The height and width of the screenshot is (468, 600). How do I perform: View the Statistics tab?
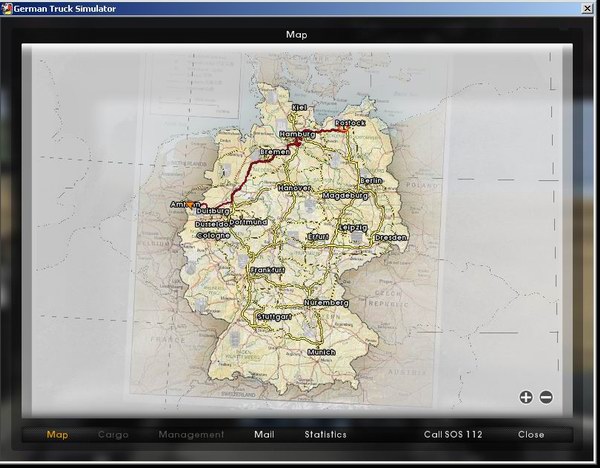click(326, 435)
